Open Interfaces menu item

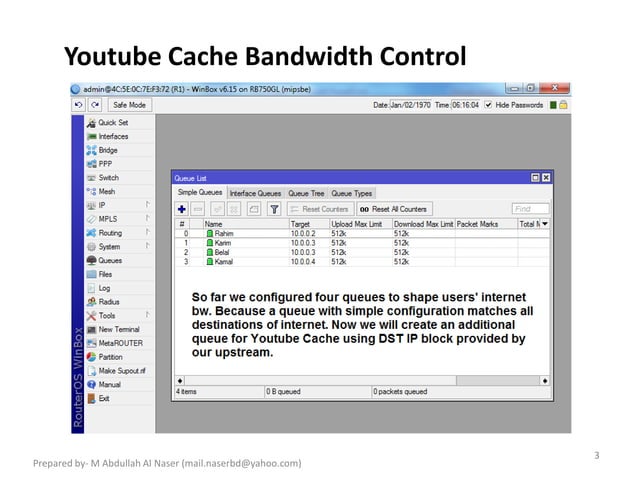click(x=119, y=136)
